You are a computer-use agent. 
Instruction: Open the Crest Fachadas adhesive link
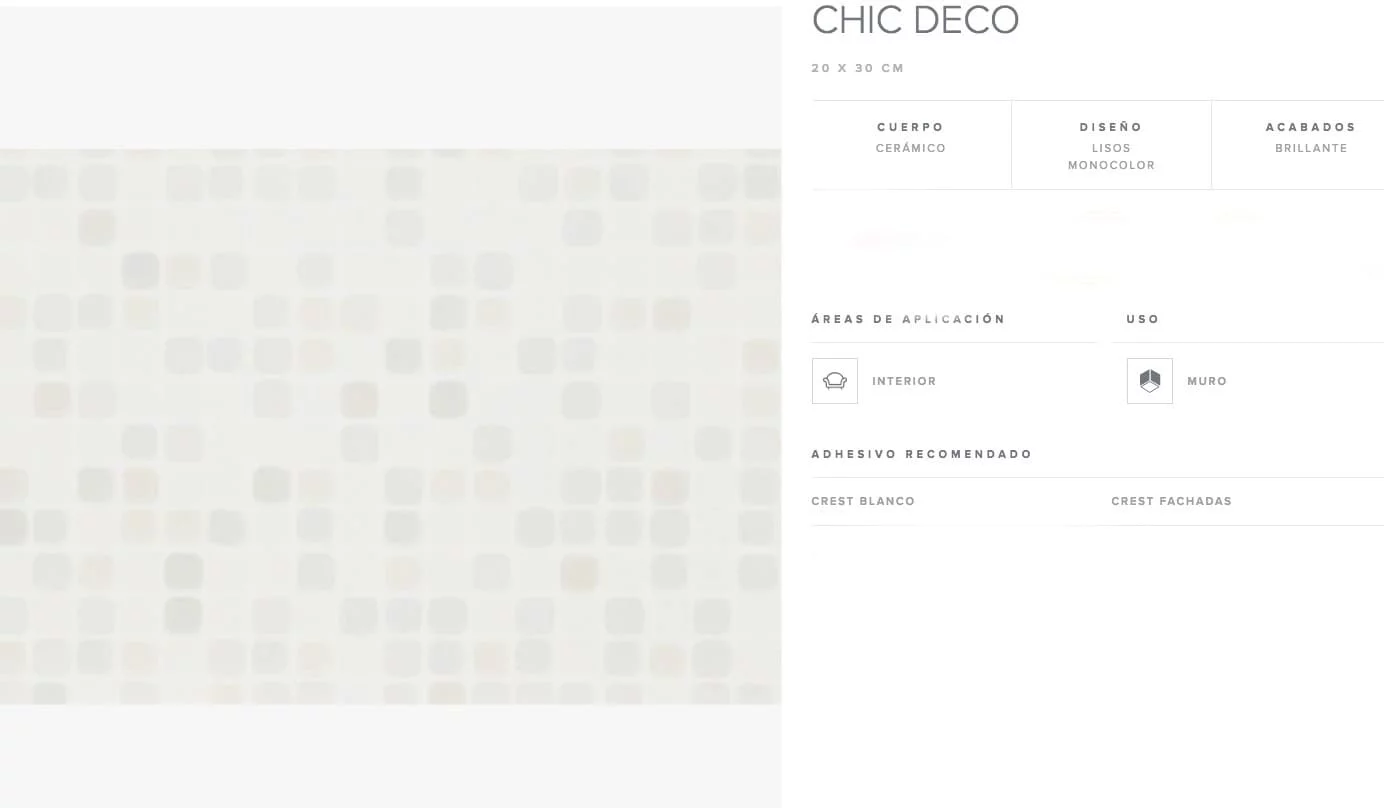[x=1171, y=501]
